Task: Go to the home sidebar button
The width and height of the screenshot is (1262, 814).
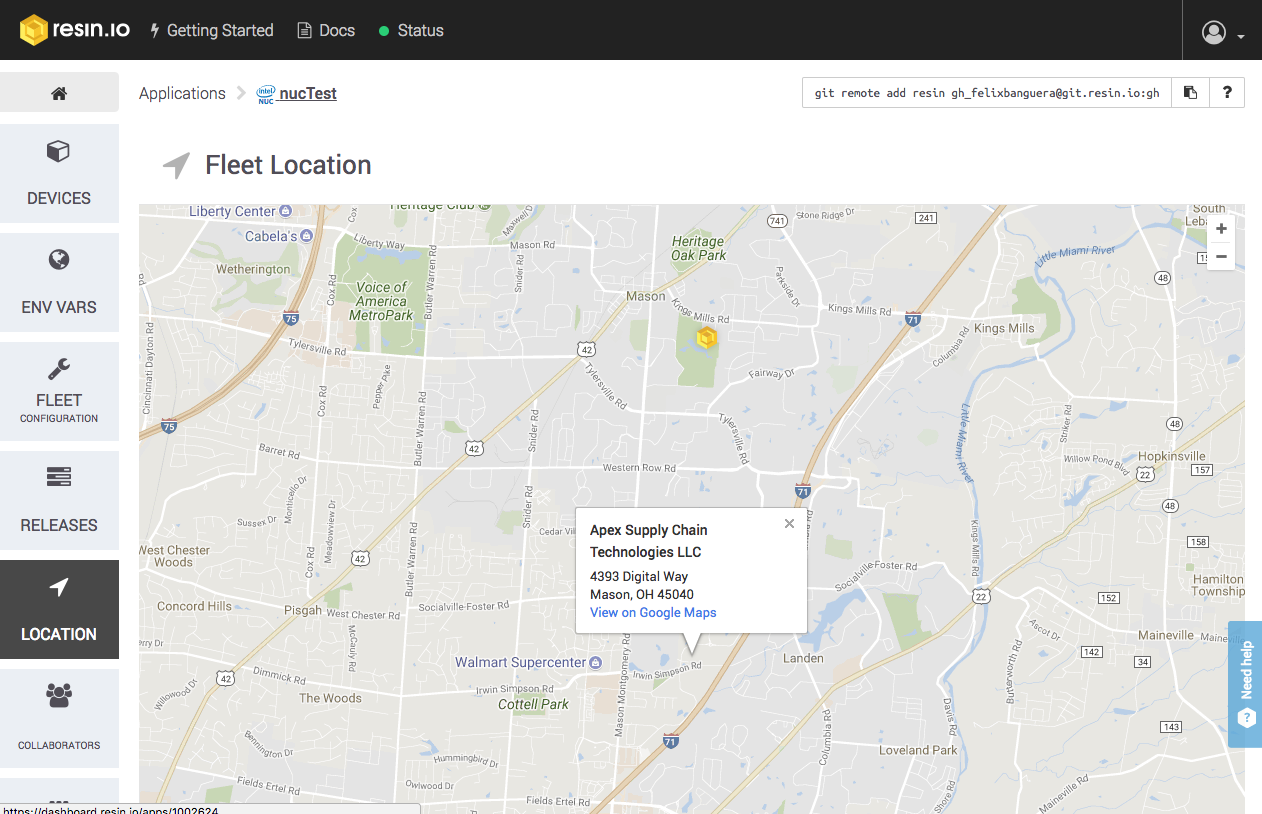Action: coord(59,93)
